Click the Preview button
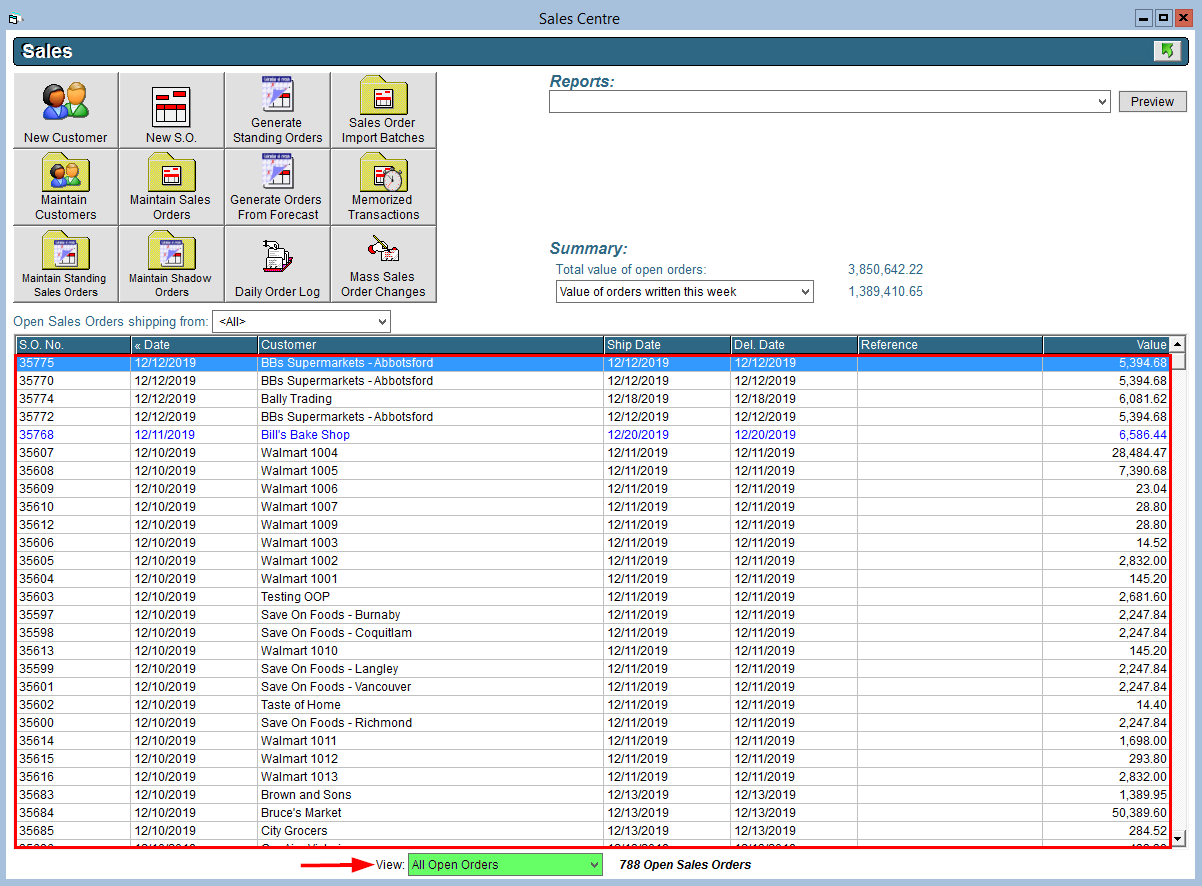 pos(1153,102)
